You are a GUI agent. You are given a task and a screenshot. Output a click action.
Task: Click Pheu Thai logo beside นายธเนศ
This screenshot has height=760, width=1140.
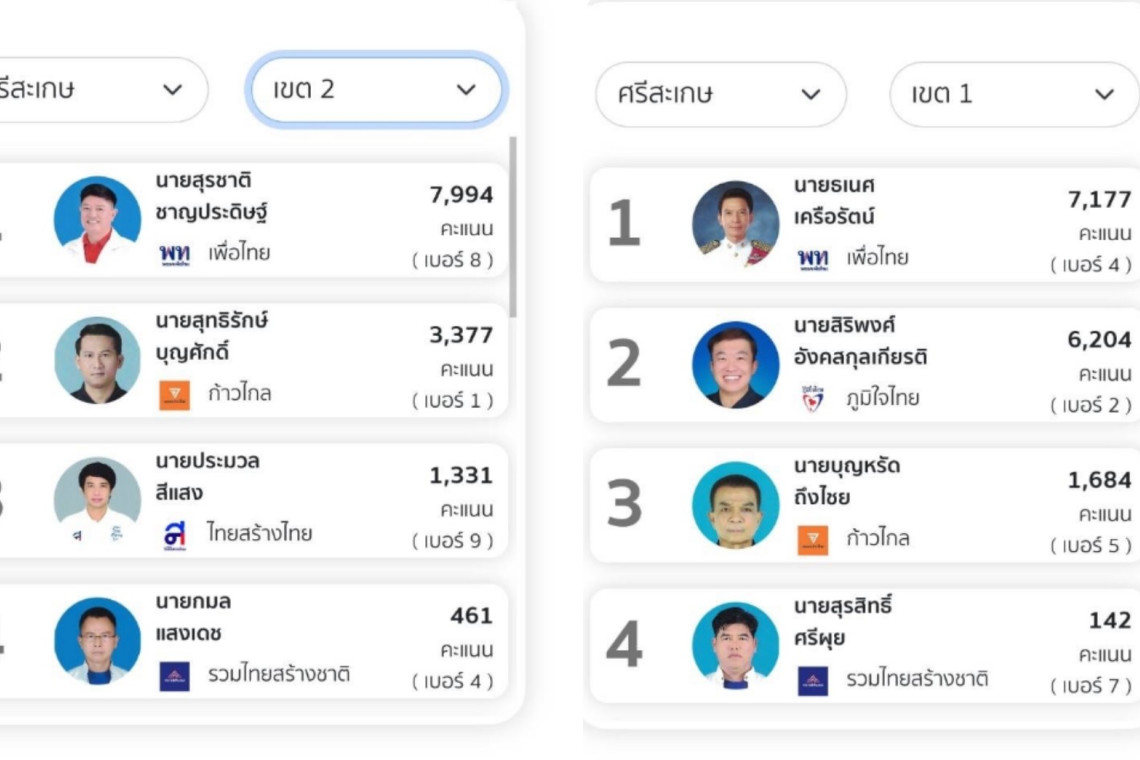[812, 258]
